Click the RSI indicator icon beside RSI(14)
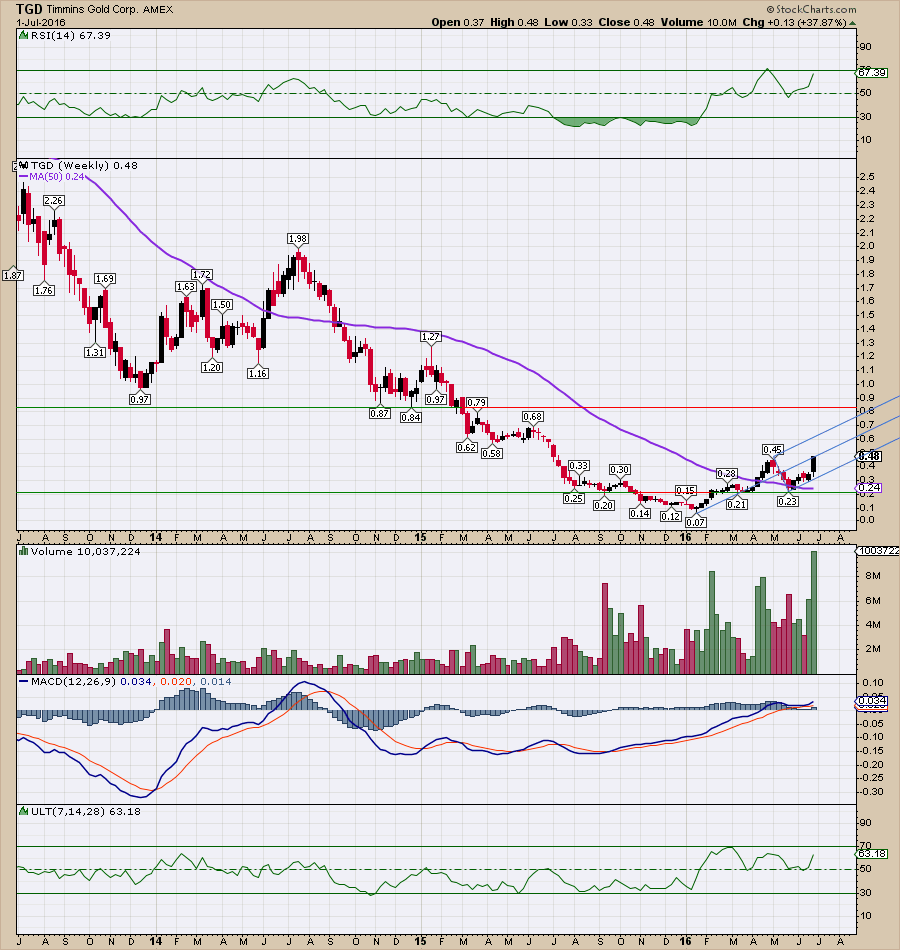This screenshot has height=950, width=900. point(24,35)
